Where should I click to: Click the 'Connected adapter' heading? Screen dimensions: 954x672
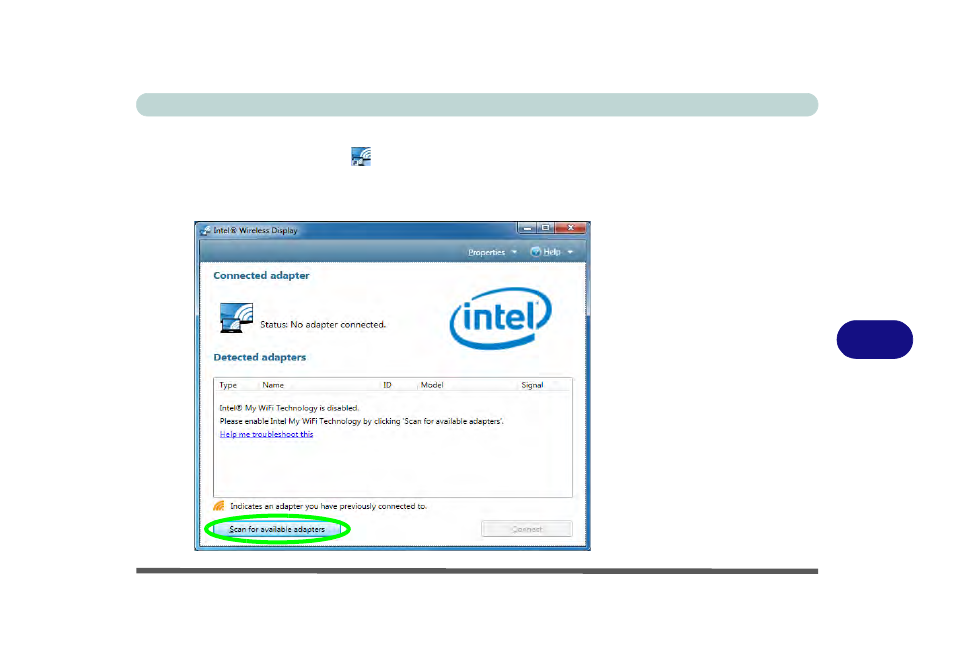[262, 275]
